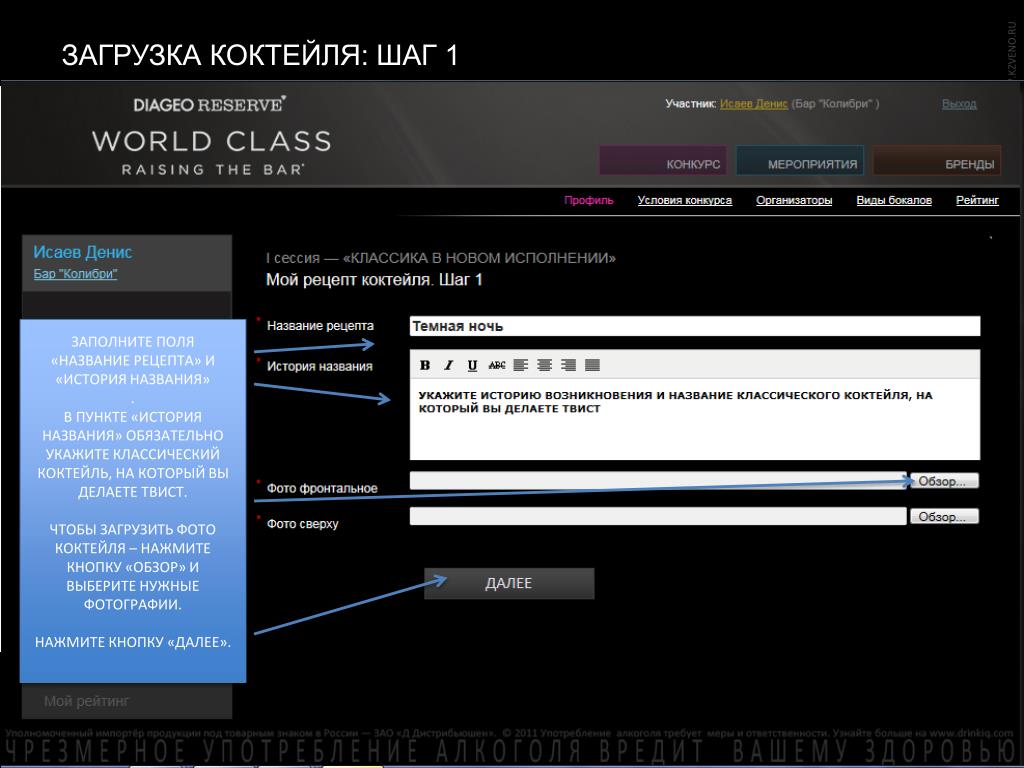Viewport: 1024px width, 768px height.
Task: Open the Бар "Колибри" sidebar link
Action: pos(75,274)
